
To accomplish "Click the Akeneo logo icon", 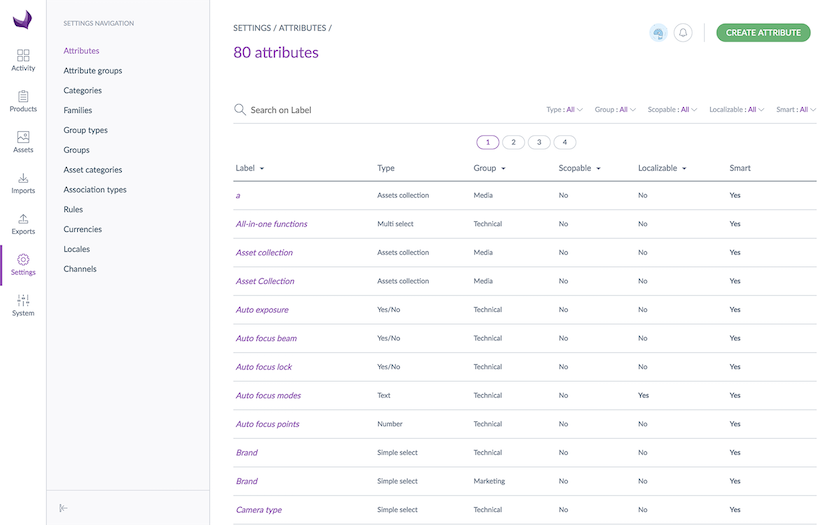I will (22, 20).
